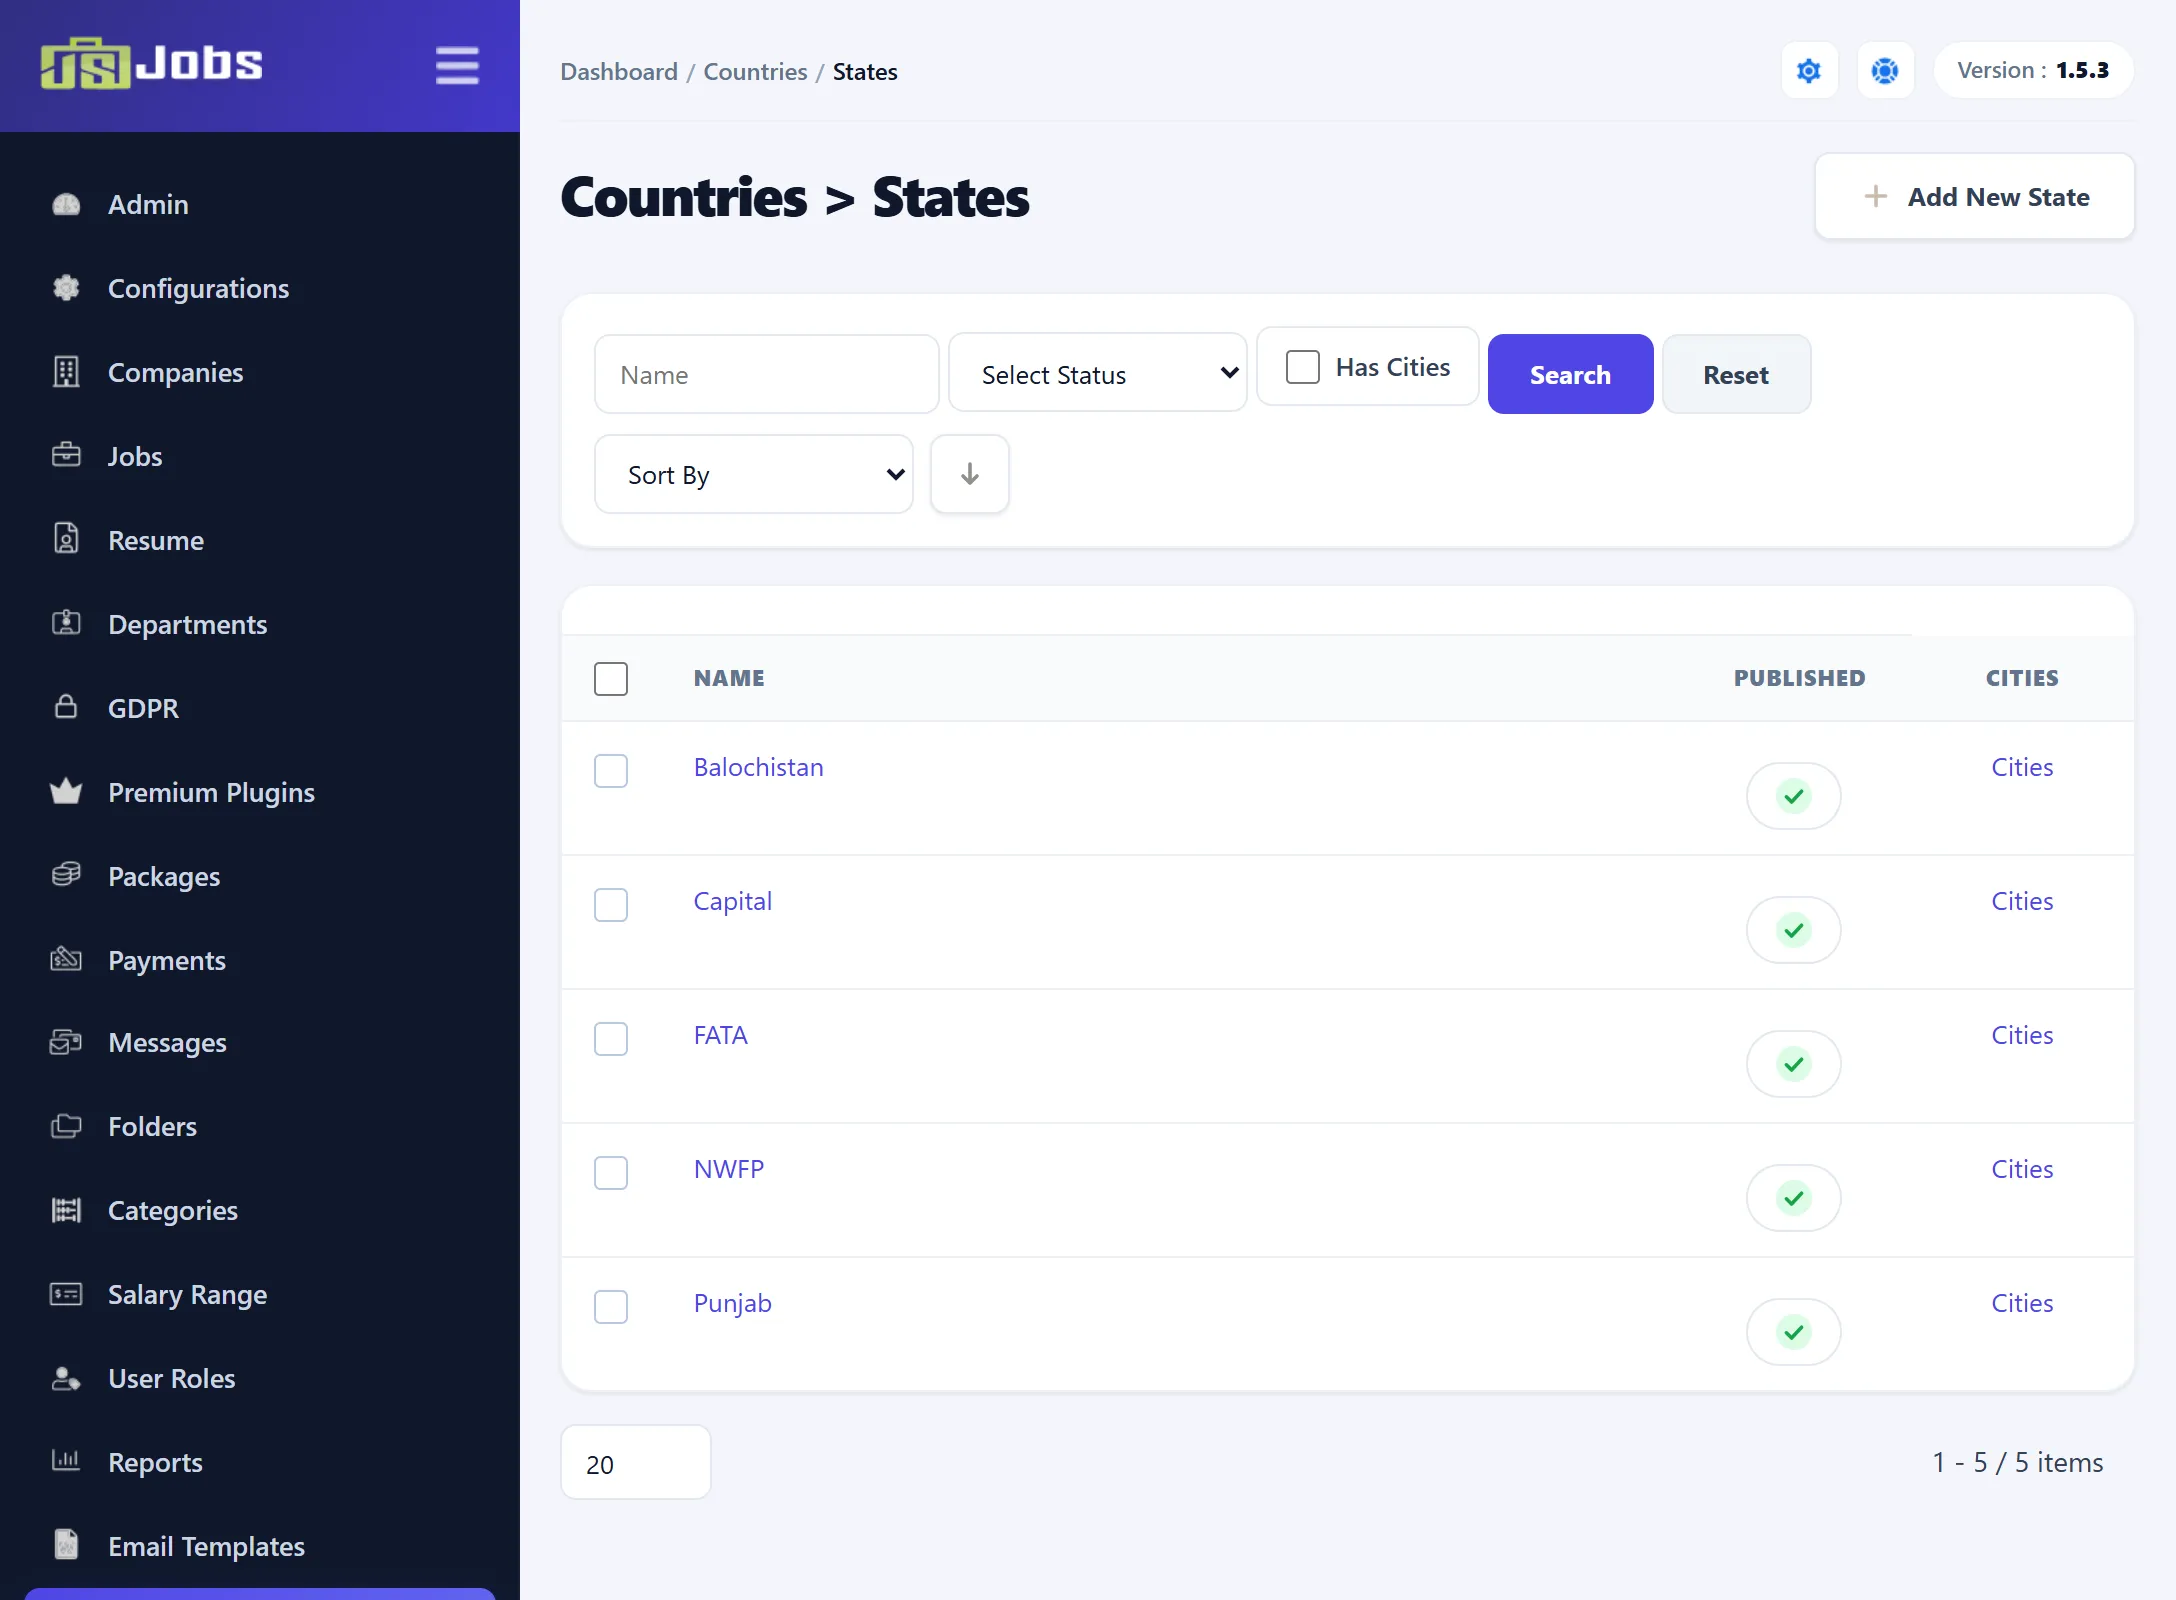Click the Countries breadcrumb link

(x=755, y=71)
